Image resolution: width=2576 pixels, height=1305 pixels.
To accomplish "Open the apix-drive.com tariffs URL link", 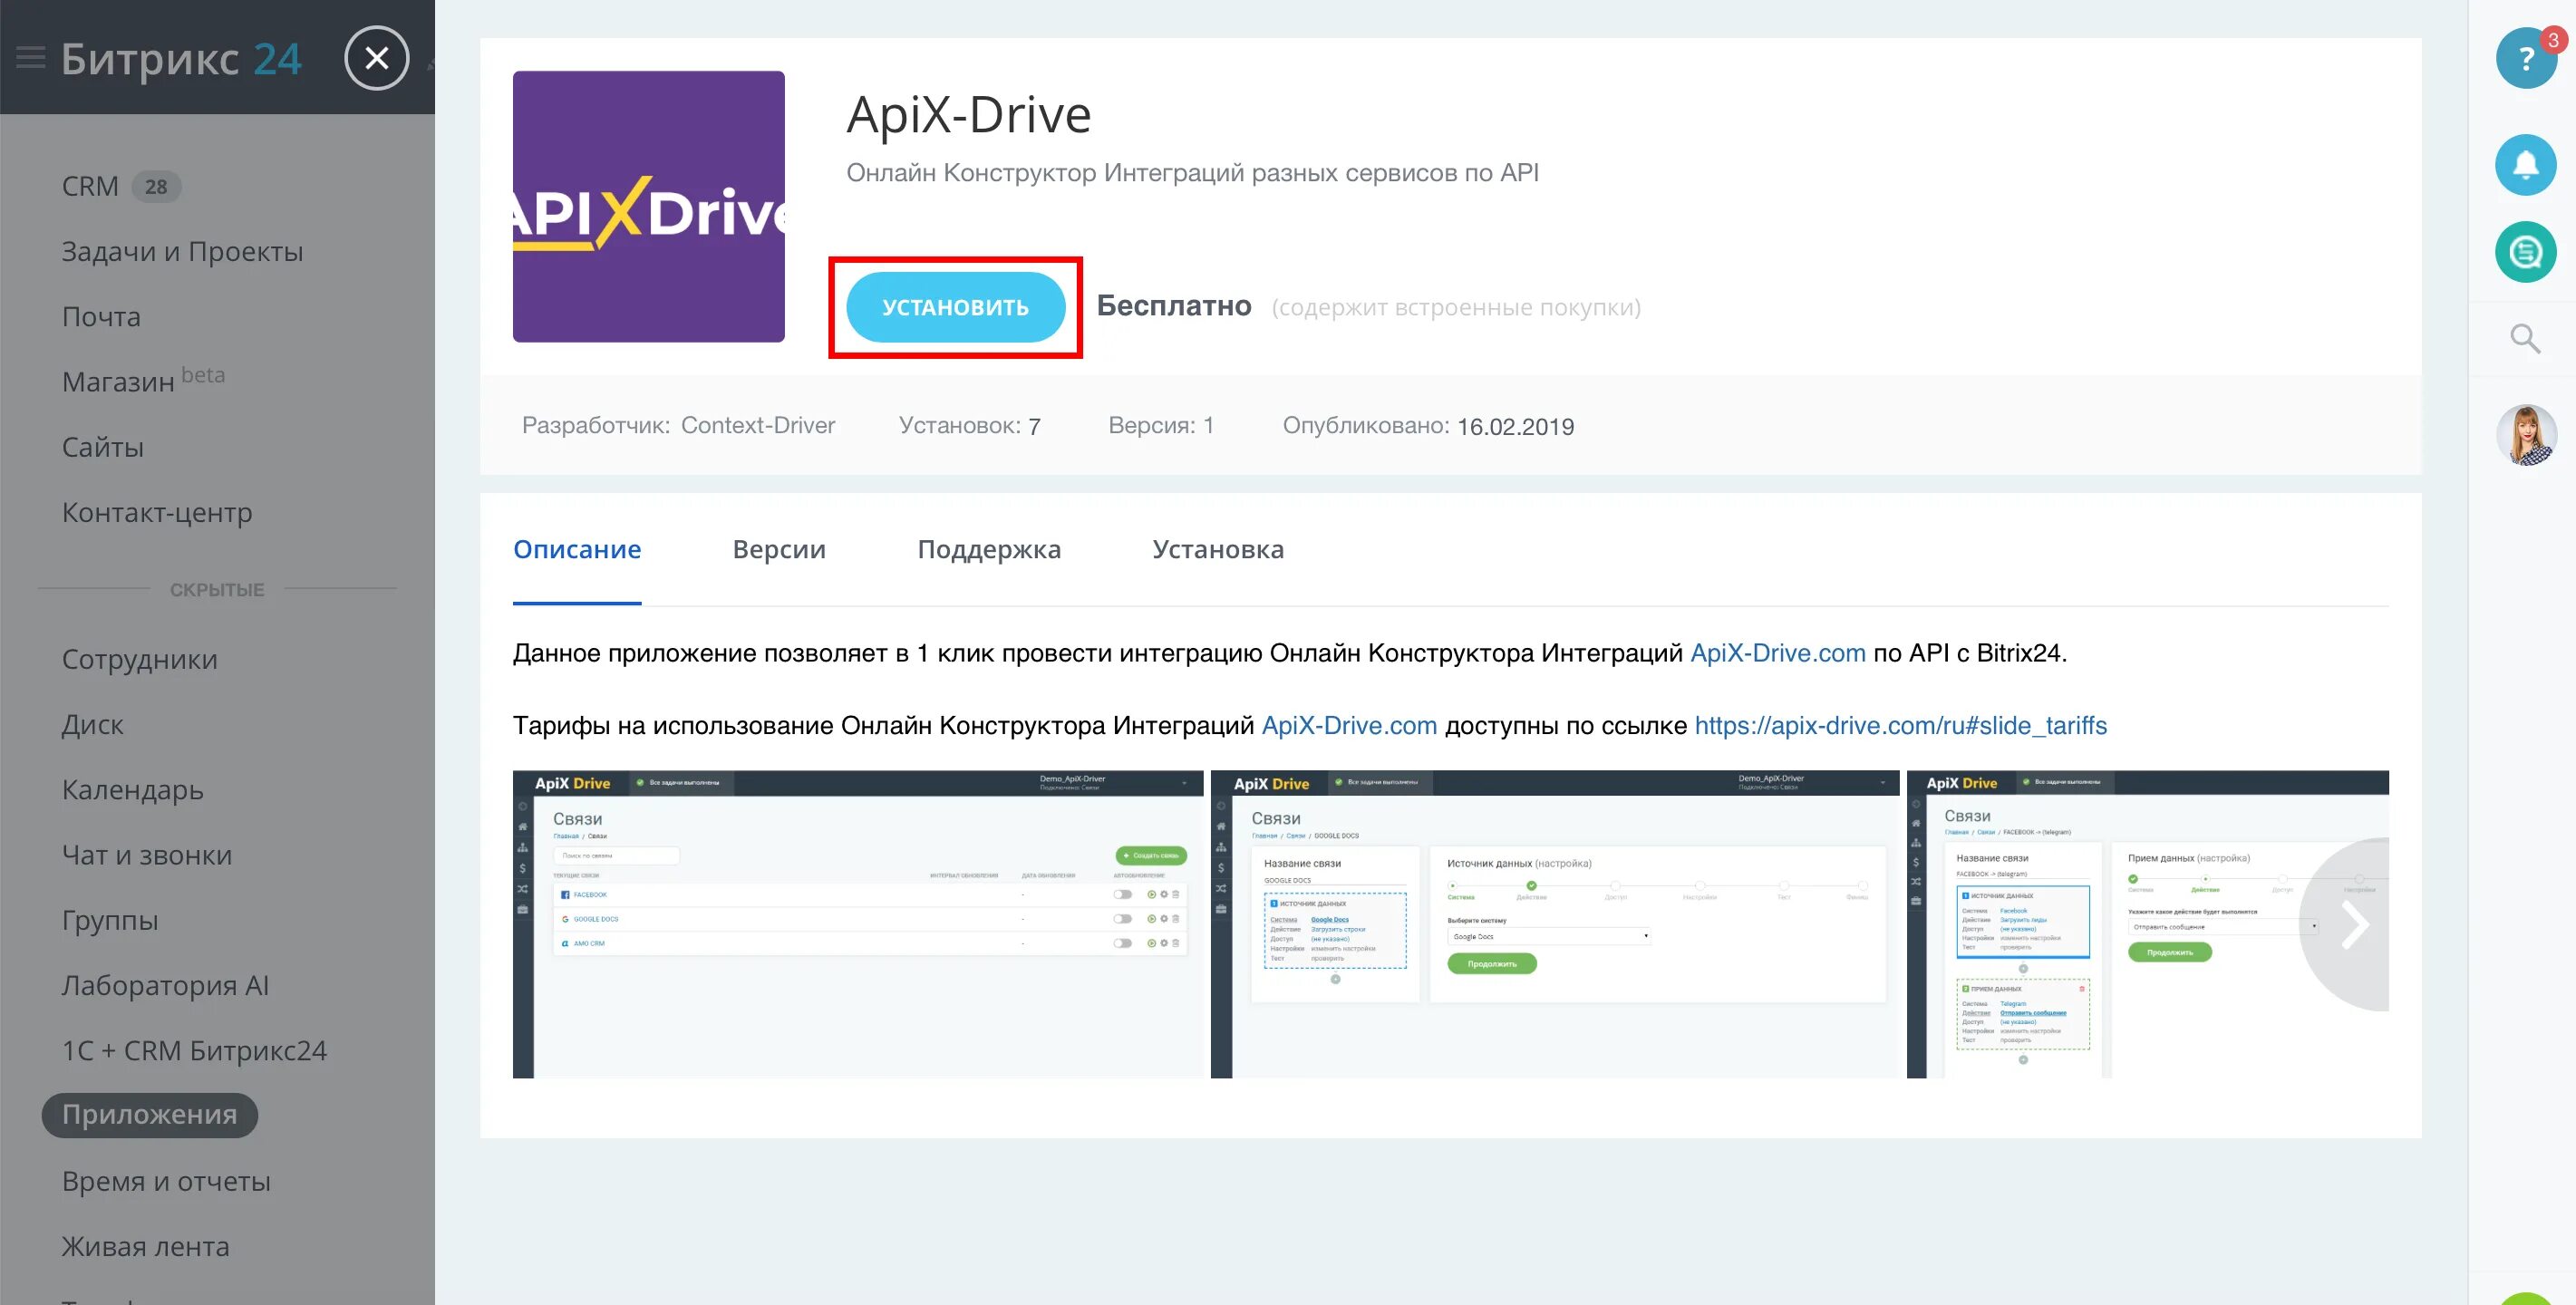I will tap(1900, 725).
